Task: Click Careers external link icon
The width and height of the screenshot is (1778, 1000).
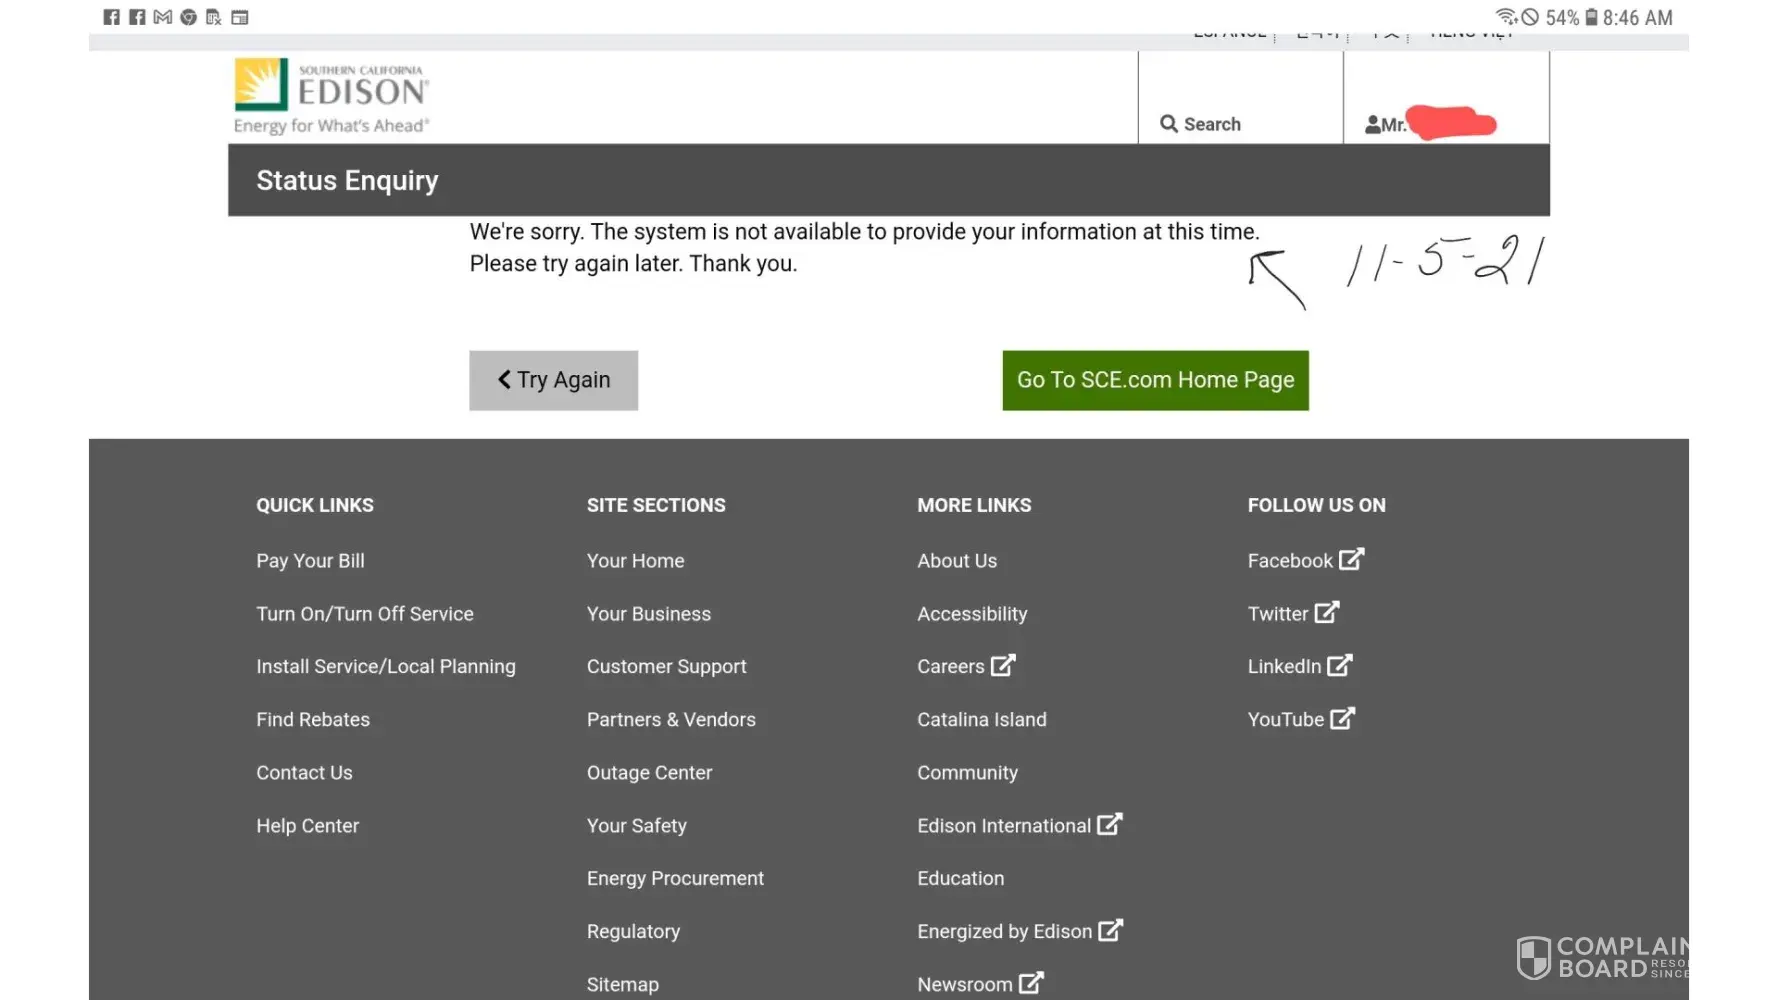Action: point(1003,666)
